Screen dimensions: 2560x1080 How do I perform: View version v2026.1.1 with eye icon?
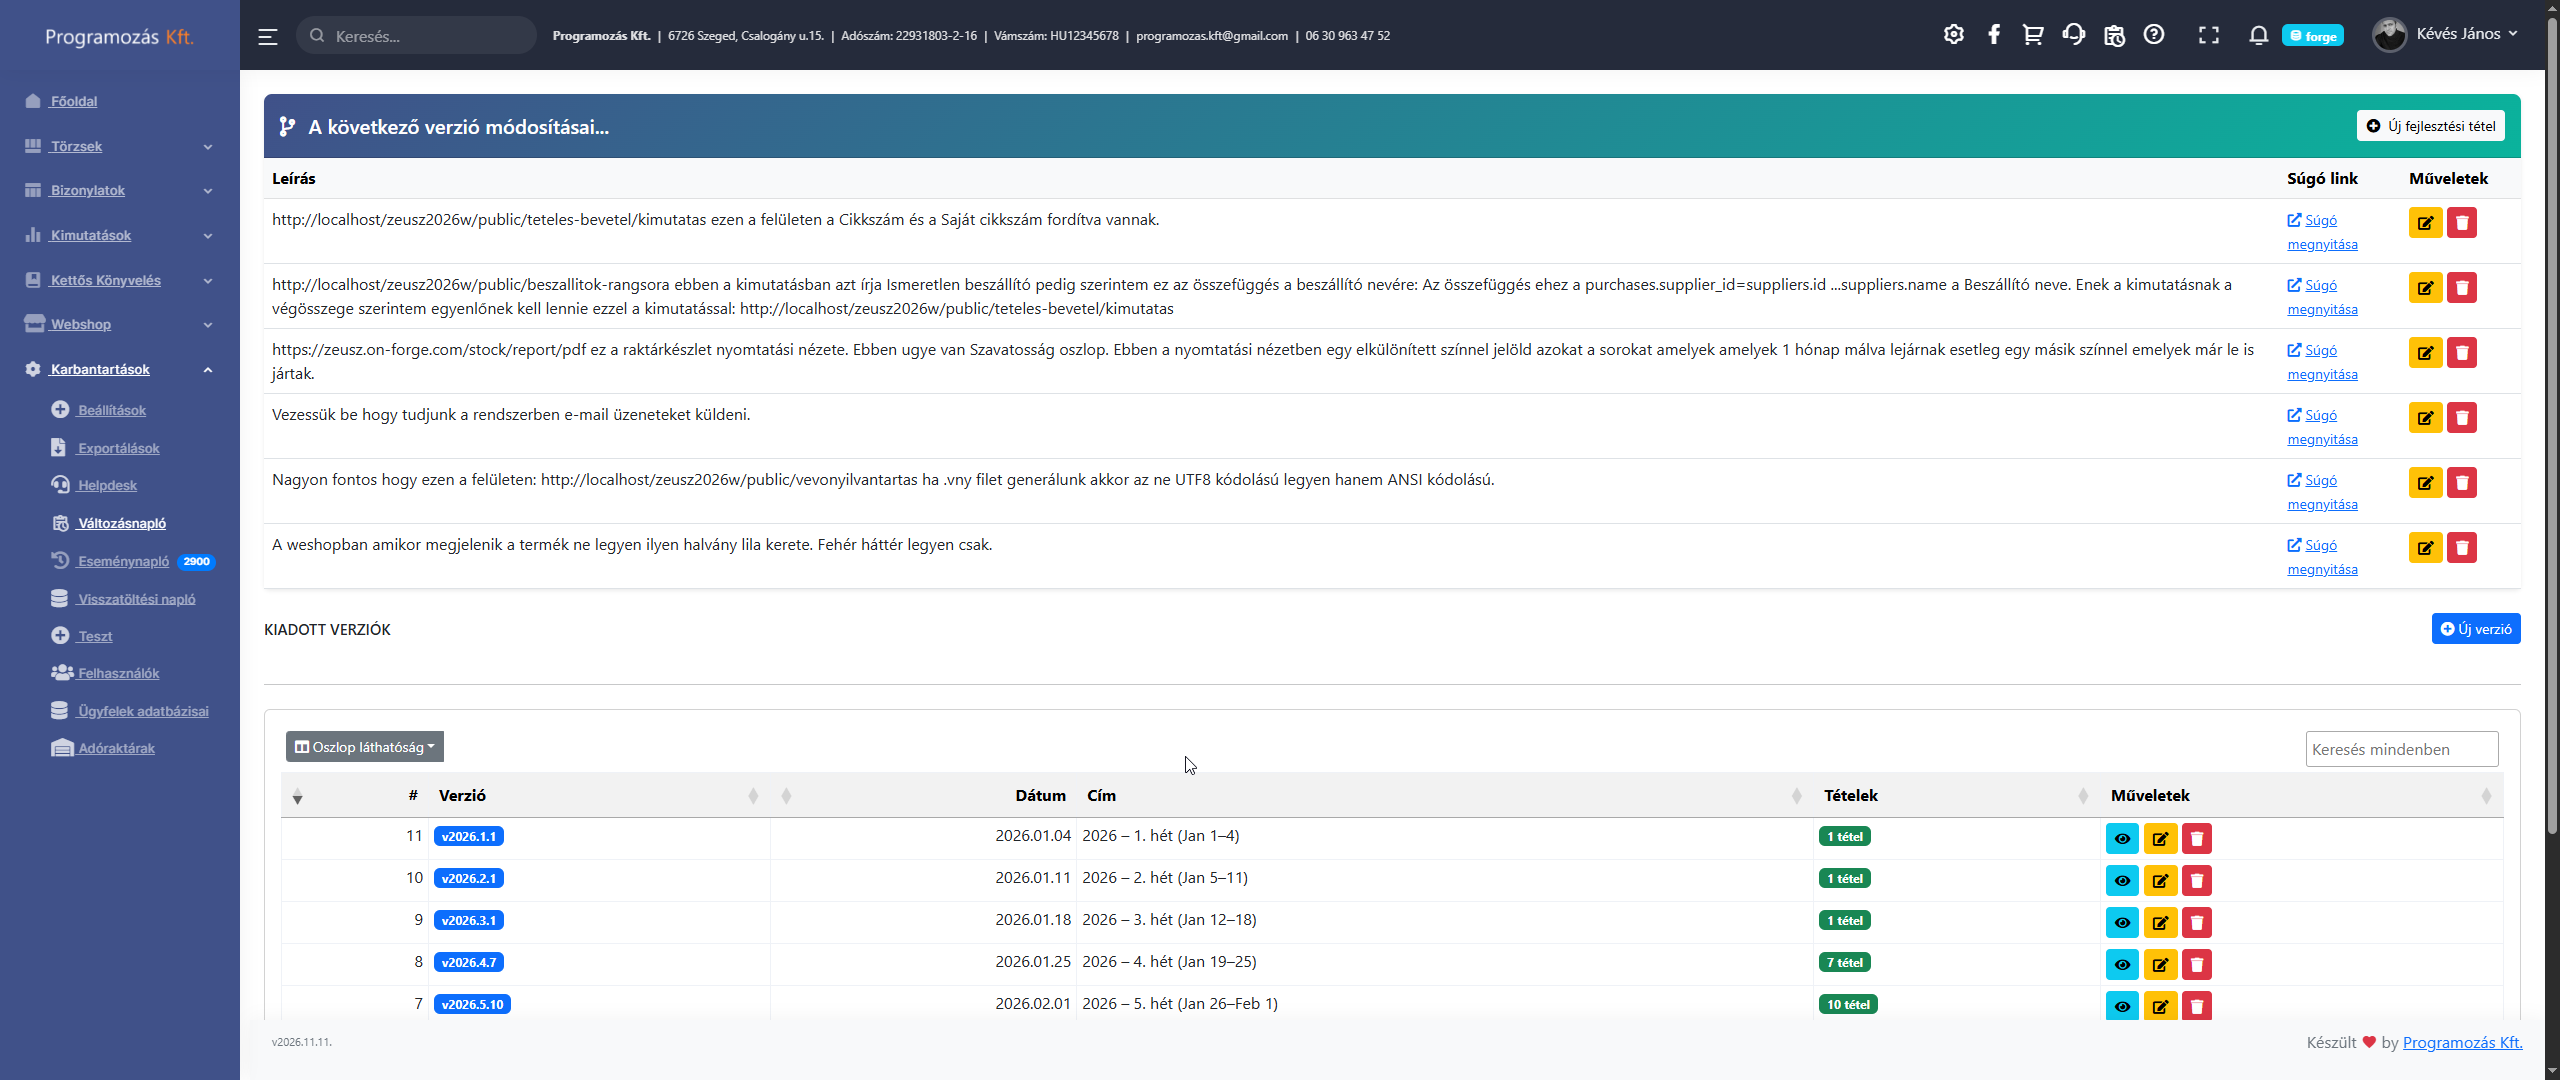pyautogui.click(x=2121, y=838)
